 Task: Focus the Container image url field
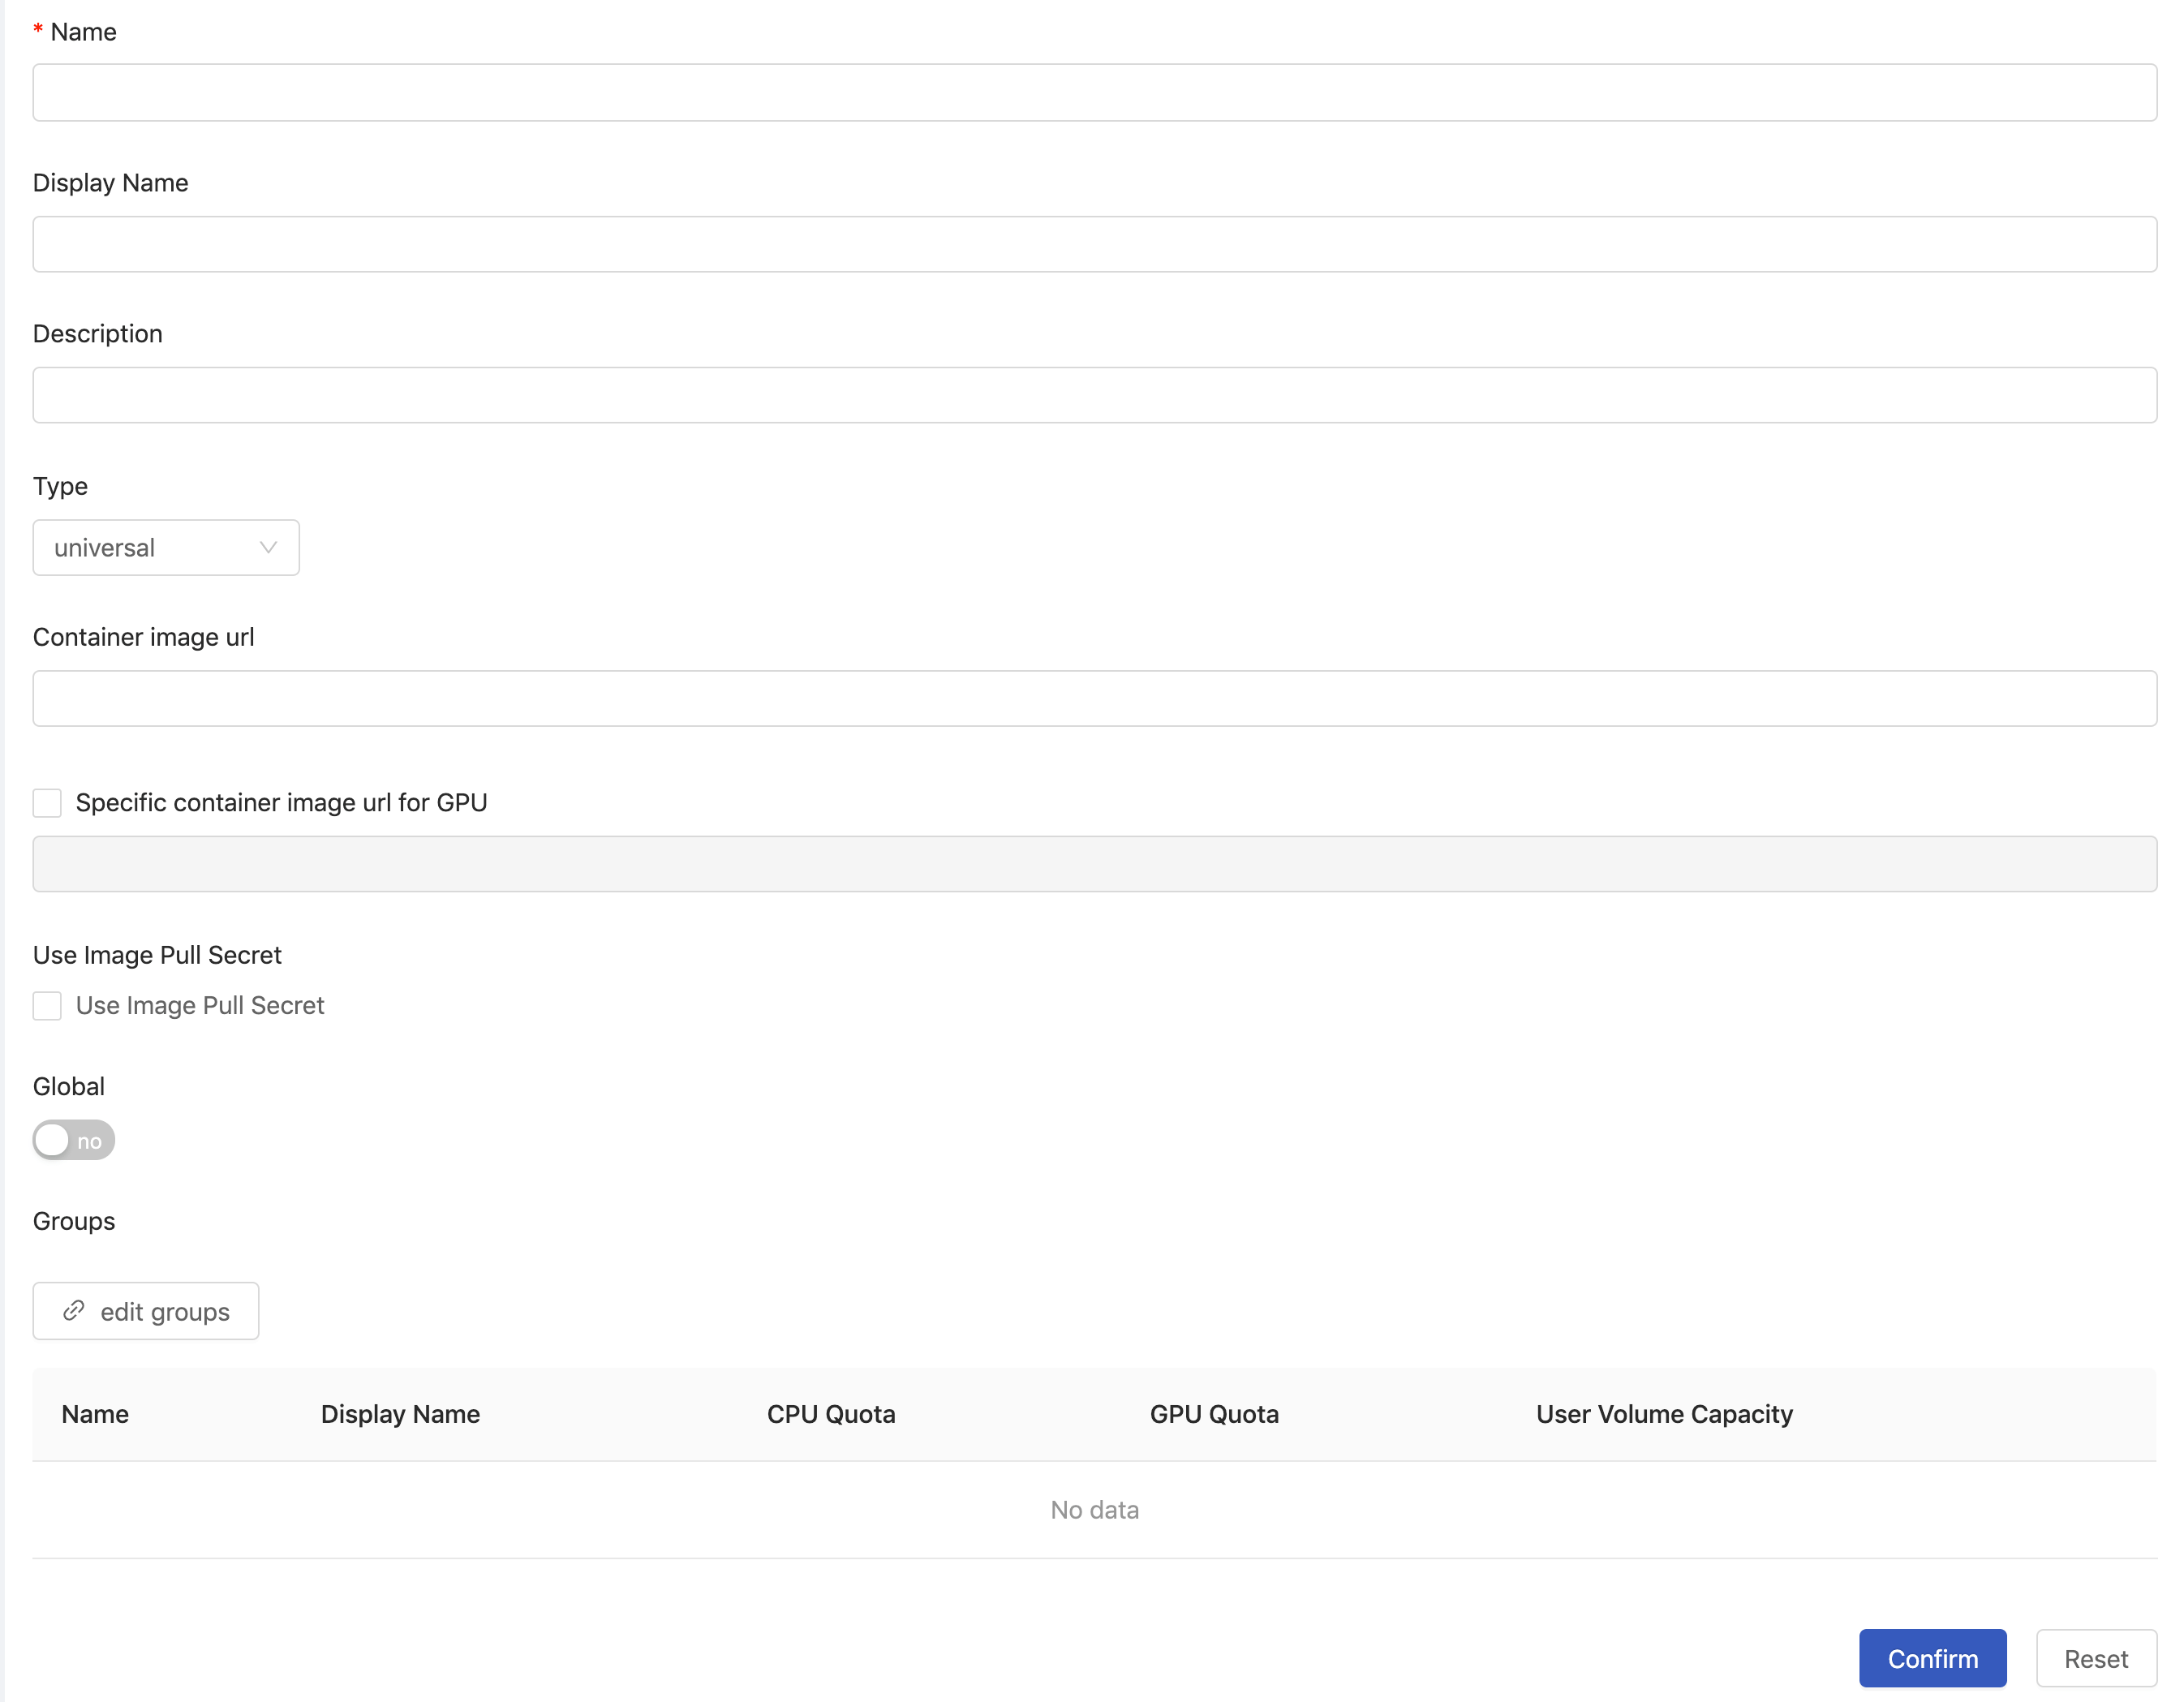point(1094,698)
